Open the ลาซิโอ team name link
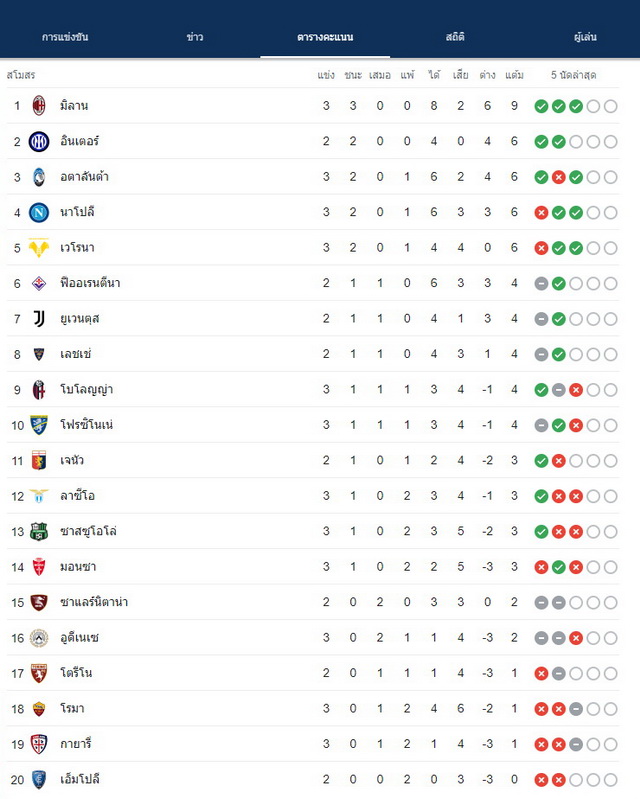 (77, 495)
